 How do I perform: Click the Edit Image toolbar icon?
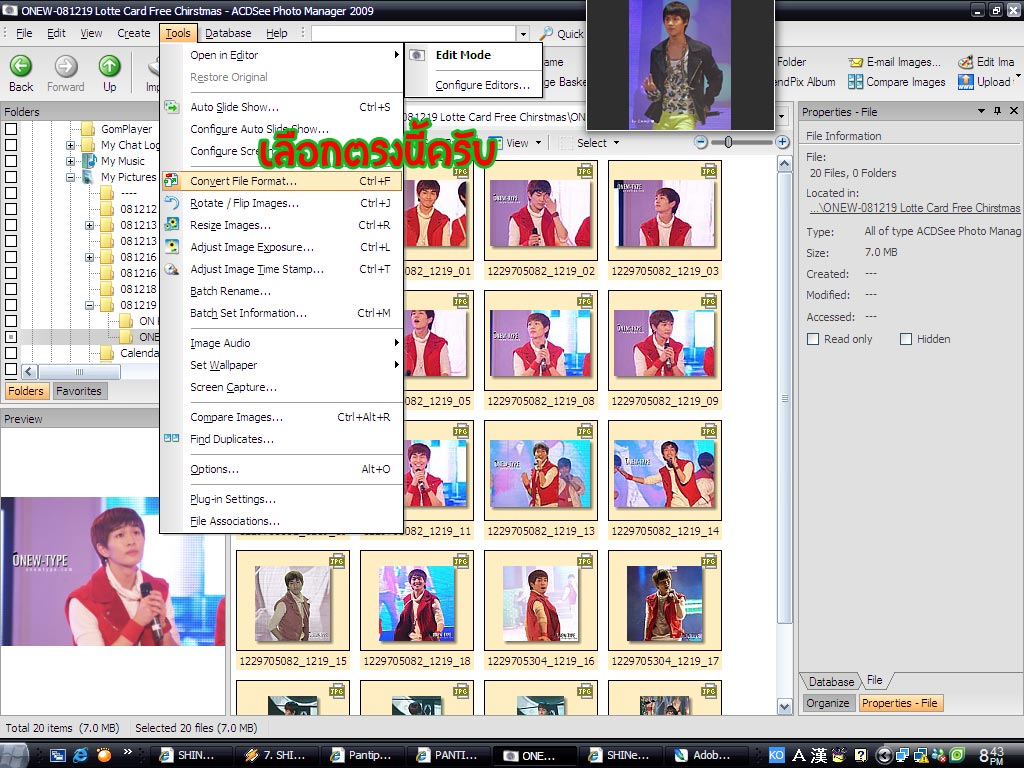pyautogui.click(x=966, y=62)
